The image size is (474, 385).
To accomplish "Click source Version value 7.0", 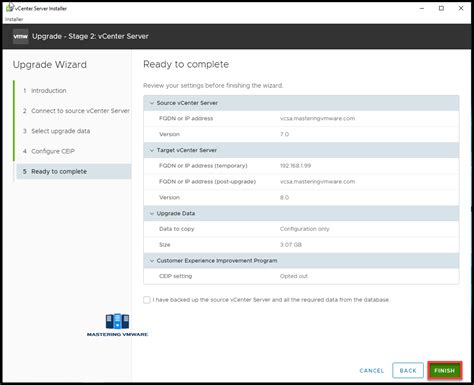I will pos(284,134).
